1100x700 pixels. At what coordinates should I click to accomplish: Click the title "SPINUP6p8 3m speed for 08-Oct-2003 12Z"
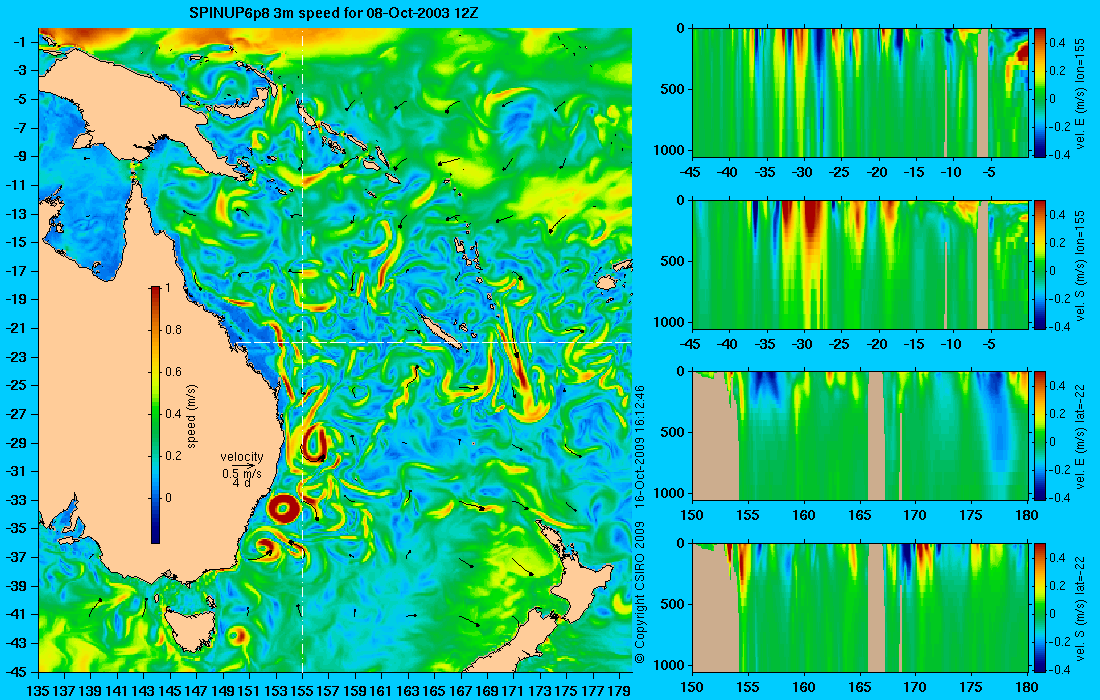(x=334, y=13)
